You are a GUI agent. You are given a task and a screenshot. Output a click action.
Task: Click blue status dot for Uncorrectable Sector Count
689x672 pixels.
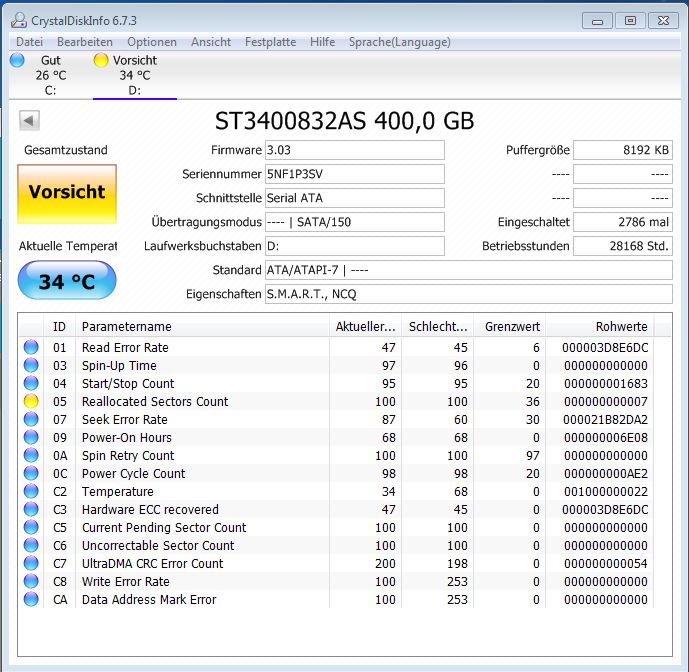(31, 545)
